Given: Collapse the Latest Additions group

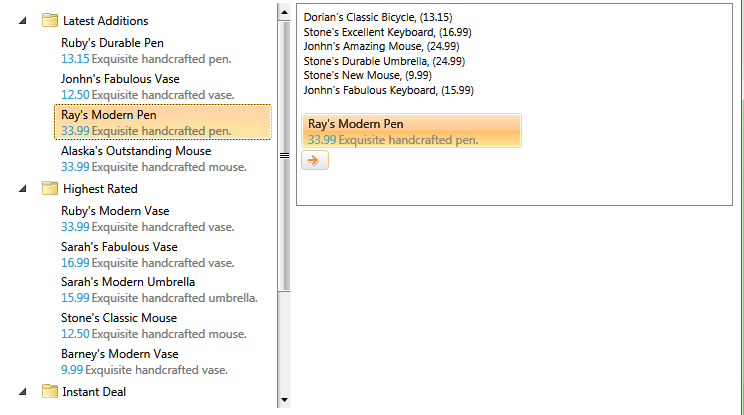Looking at the screenshot, I should point(23,21).
